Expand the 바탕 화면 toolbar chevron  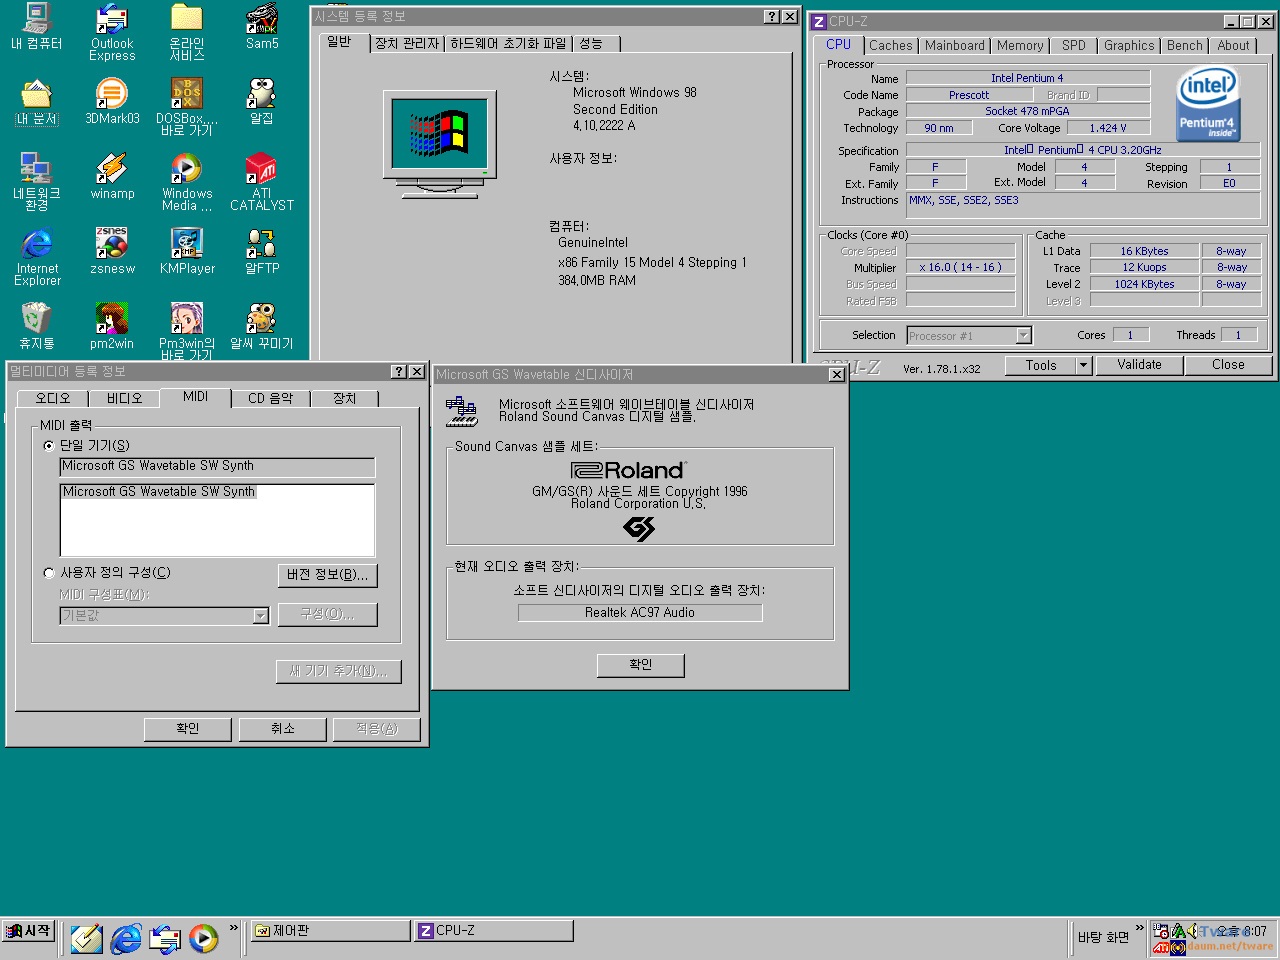click(x=1139, y=928)
